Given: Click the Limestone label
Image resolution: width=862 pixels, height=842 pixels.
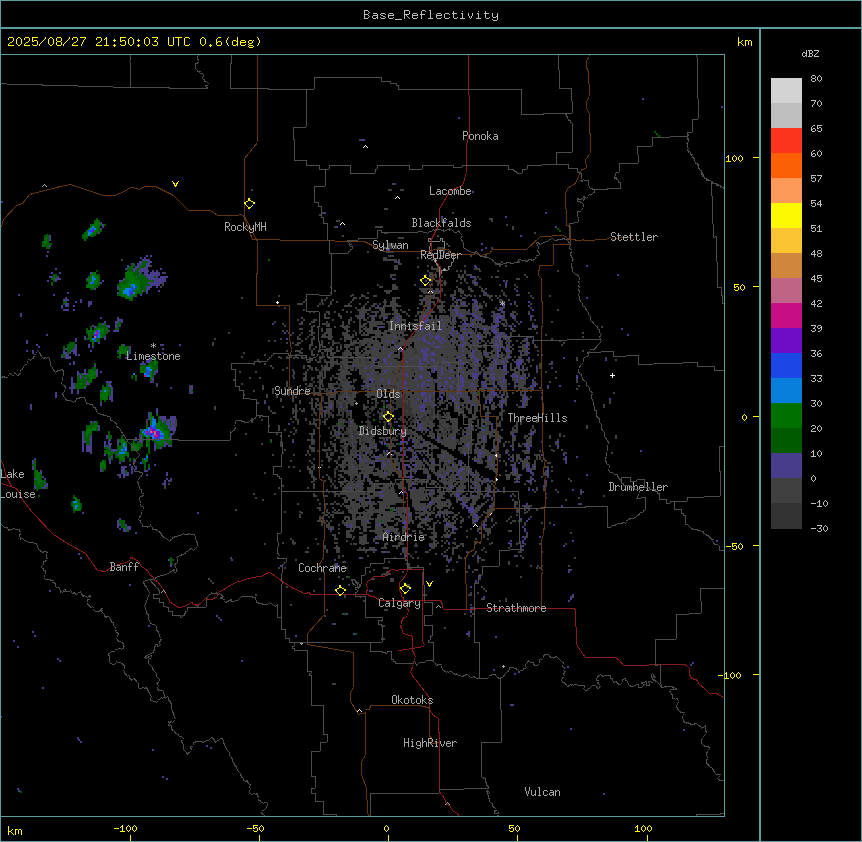Looking at the screenshot, I should point(153,356).
